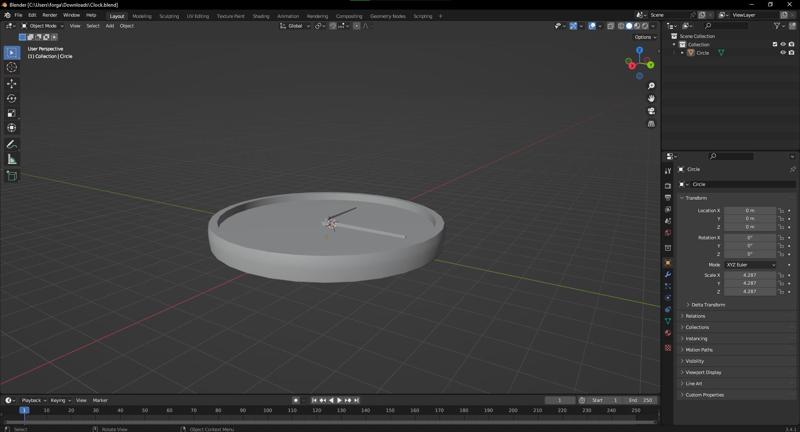This screenshot has width=800, height=432.
Task: Select the Scale tool
Action: coord(12,113)
